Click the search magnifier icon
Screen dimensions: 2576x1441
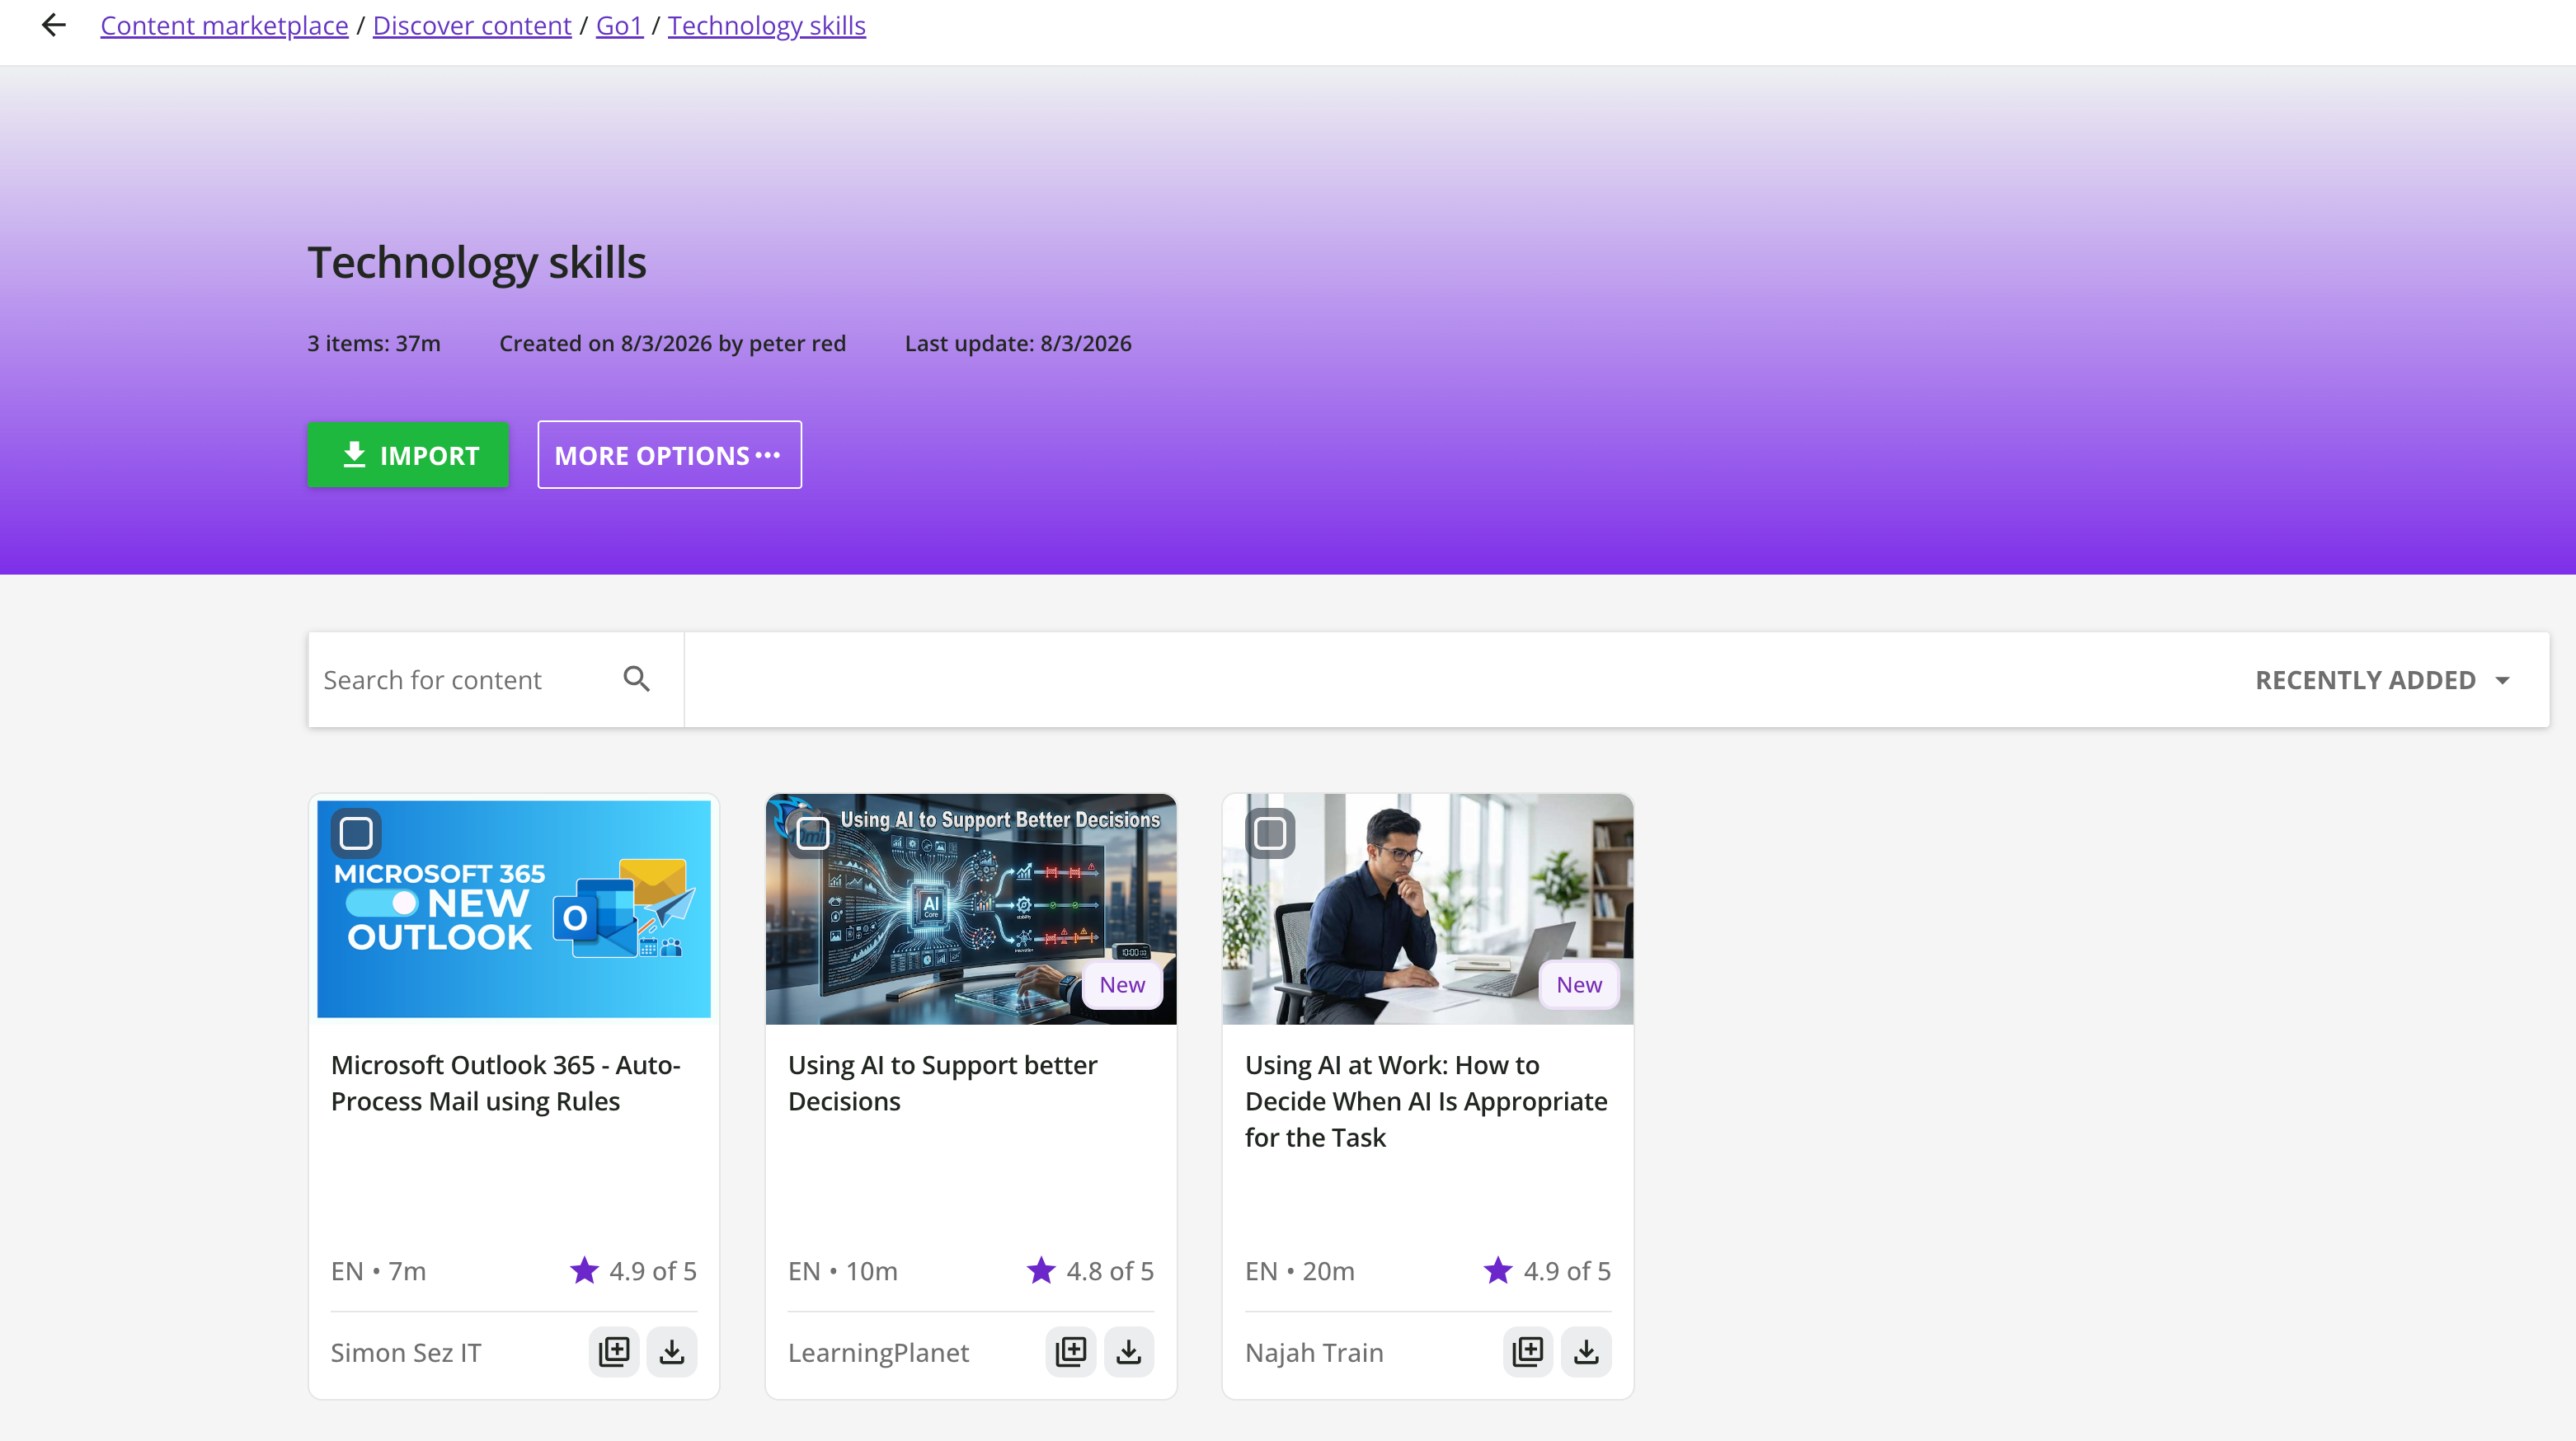[637, 680]
